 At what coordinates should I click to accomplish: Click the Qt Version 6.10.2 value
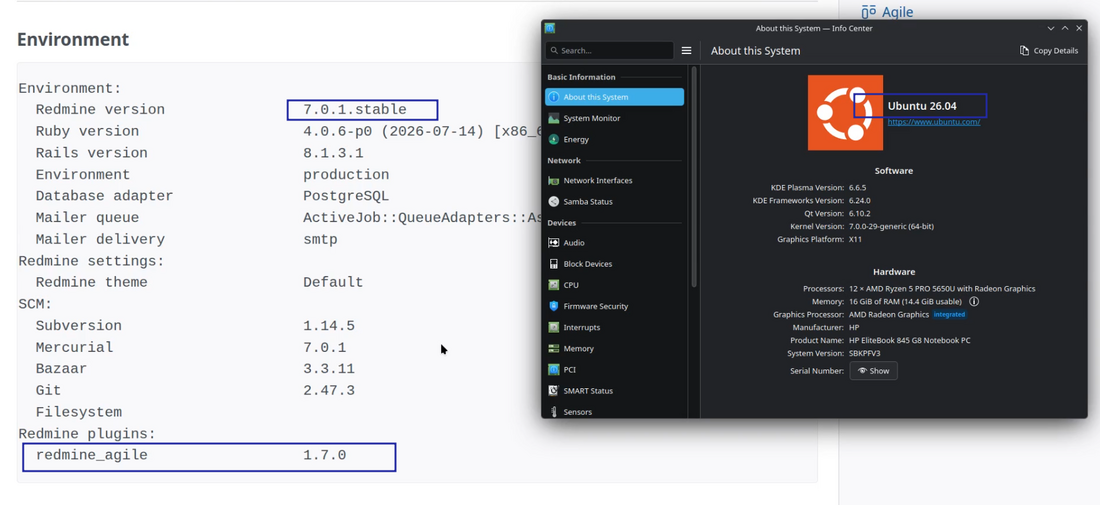point(859,213)
